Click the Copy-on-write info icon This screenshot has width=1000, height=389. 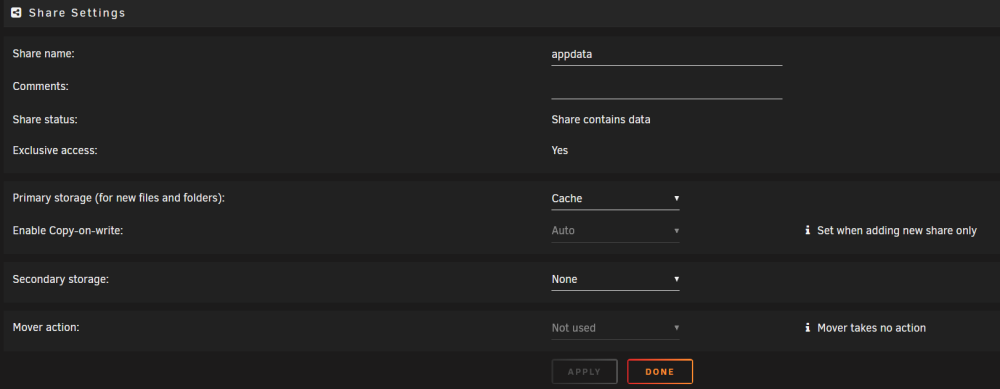(807, 230)
